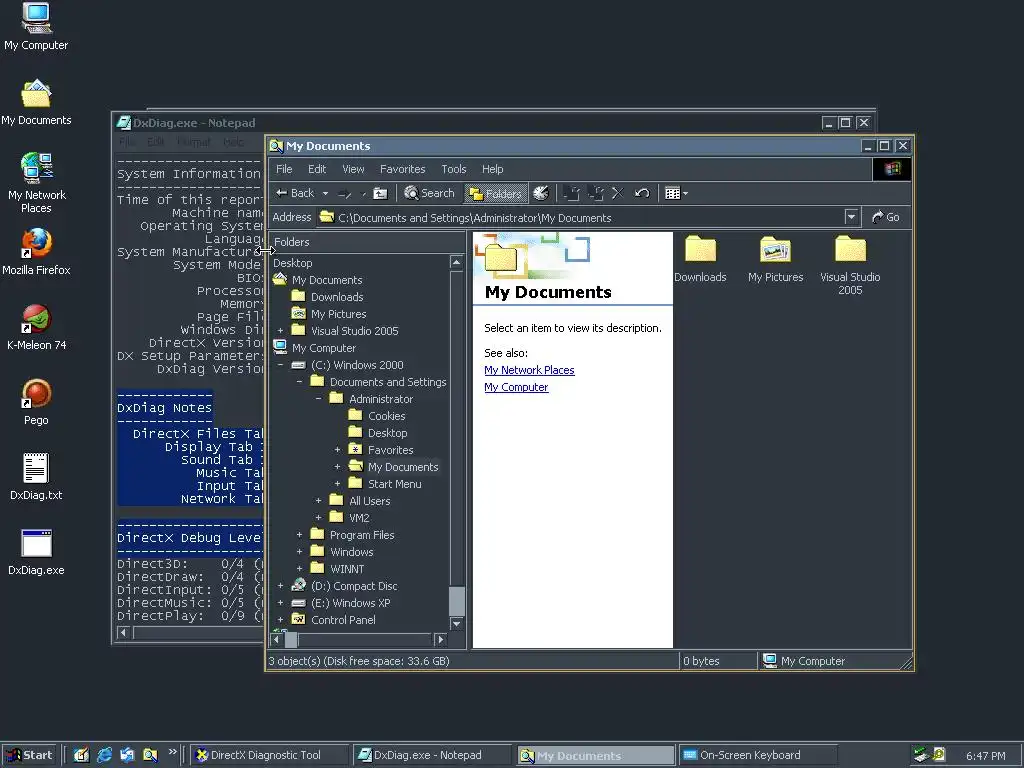This screenshot has width=1024, height=768.
Task: Click the Move To toolbar icon
Action: (571, 193)
